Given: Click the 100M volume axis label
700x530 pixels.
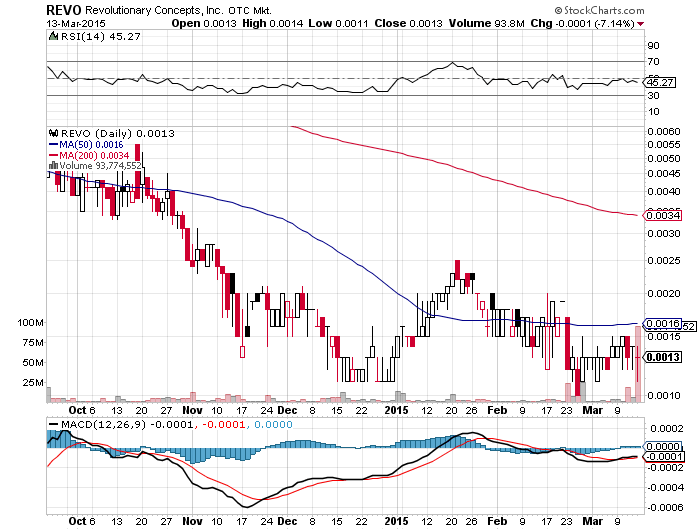Looking at the screenshot, I should (x=31, y=322).
